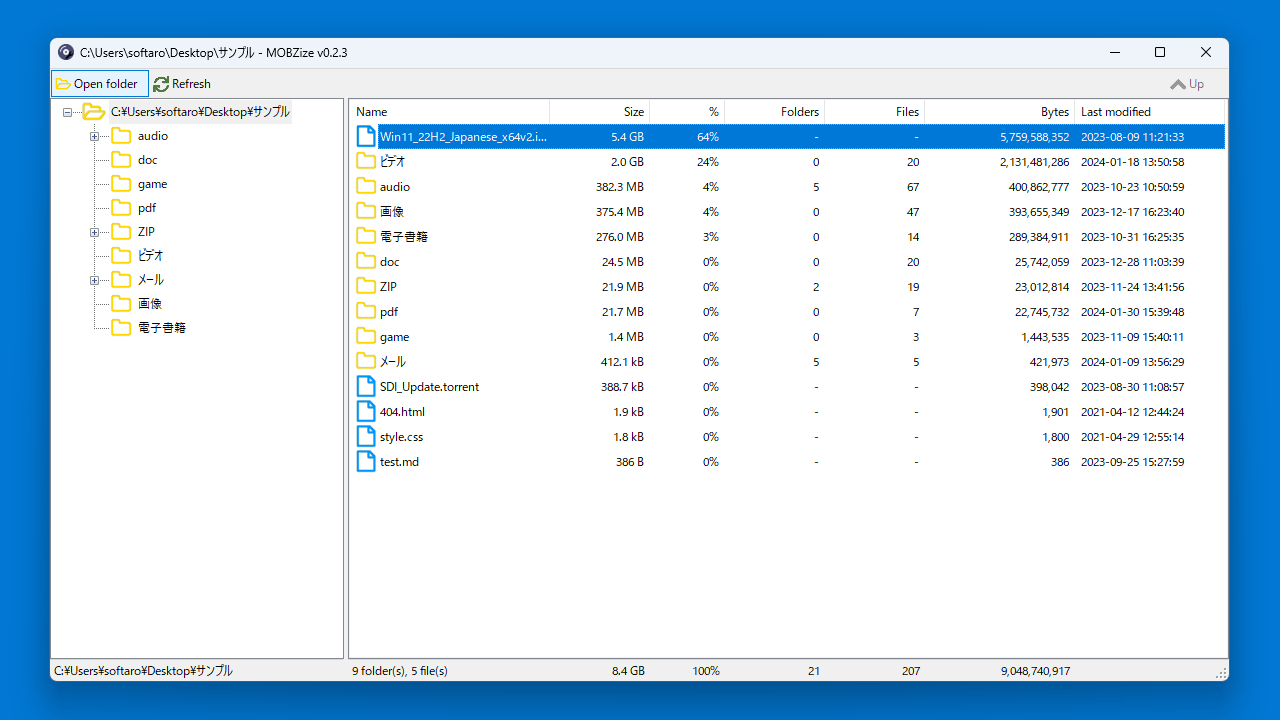Minimize the MOBZize window
1280x720 pixels.
tap(1114, 52)
